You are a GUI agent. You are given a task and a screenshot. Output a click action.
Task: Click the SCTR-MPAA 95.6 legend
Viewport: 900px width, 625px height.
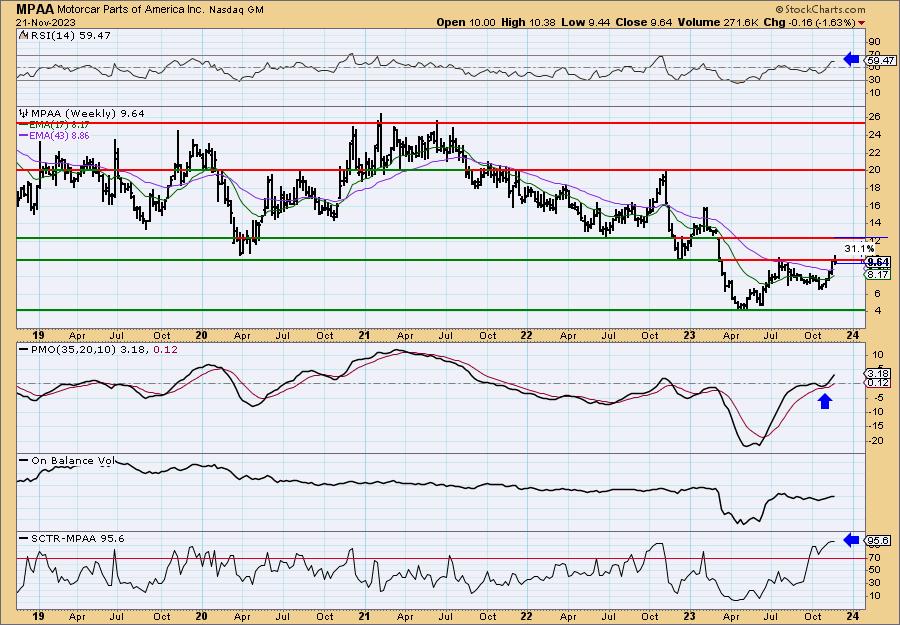77,538
